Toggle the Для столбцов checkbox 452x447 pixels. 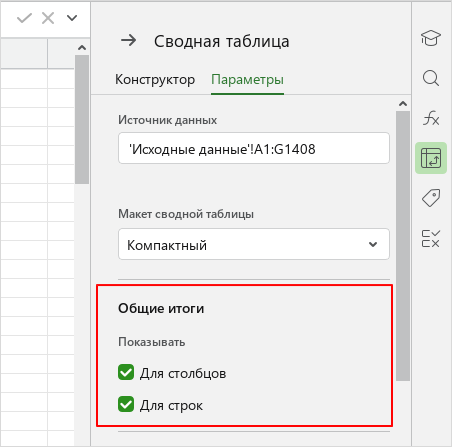[126, 372]
